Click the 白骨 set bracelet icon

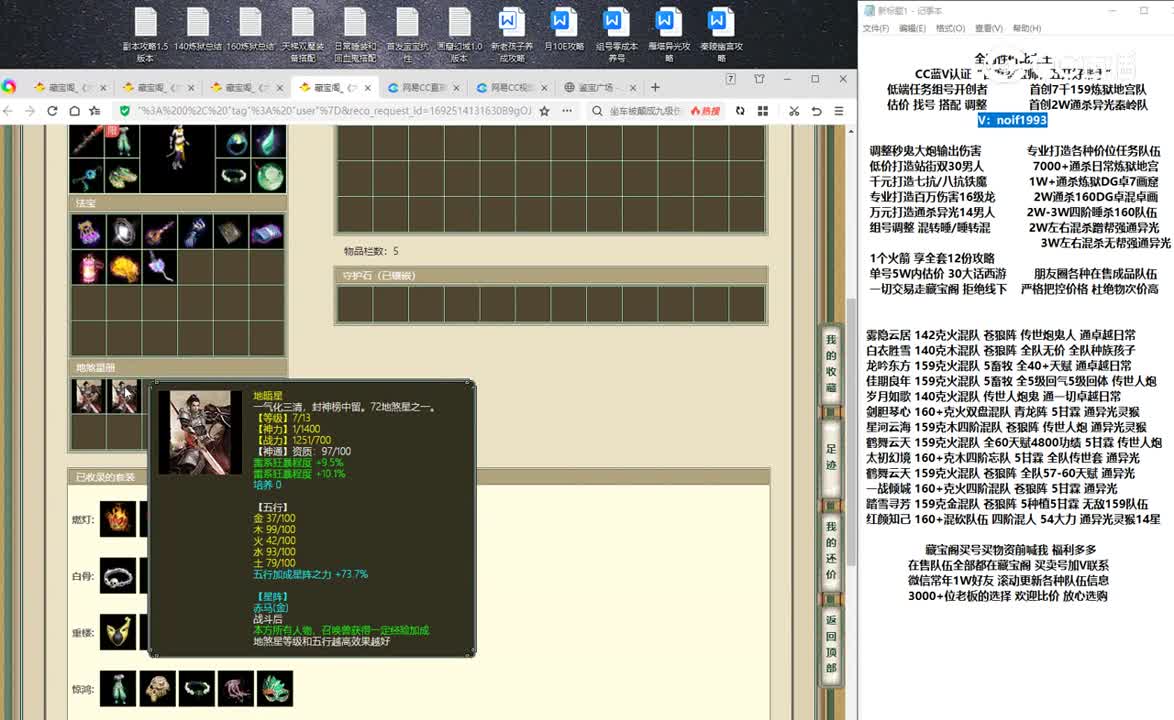click(118, 576)
